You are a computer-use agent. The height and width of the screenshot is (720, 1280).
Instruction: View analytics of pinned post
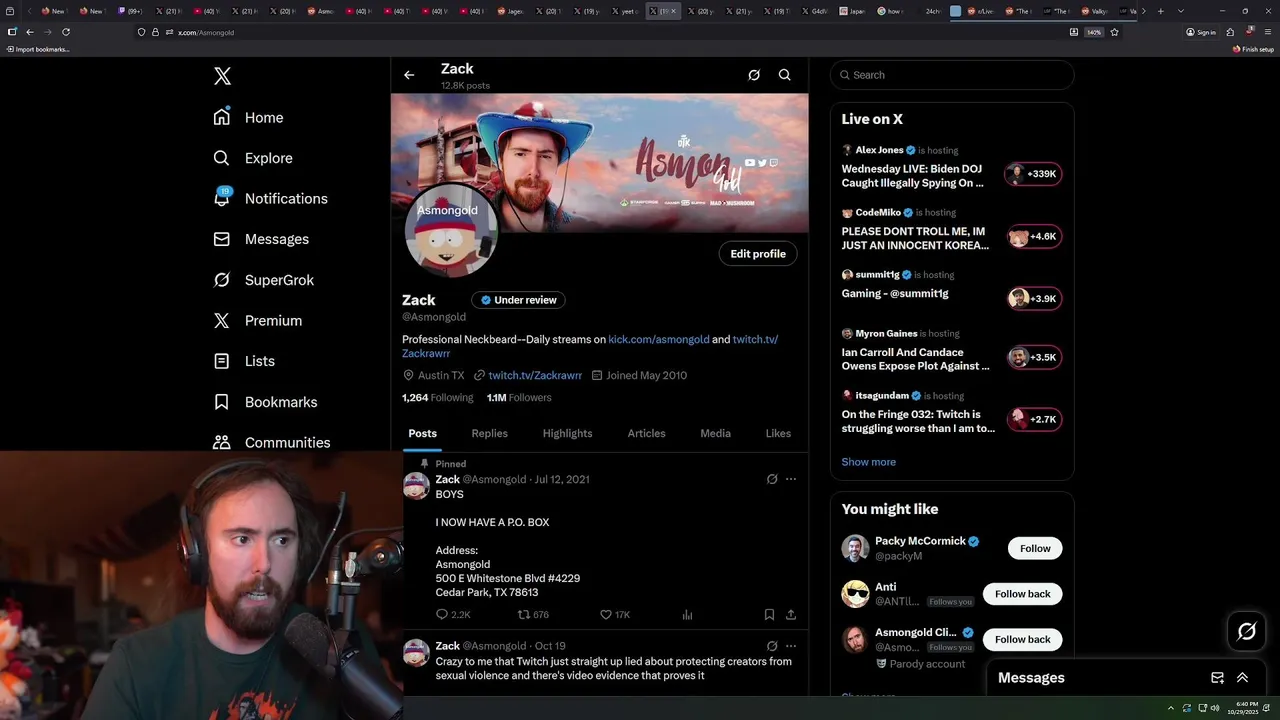tap(687, 615)
